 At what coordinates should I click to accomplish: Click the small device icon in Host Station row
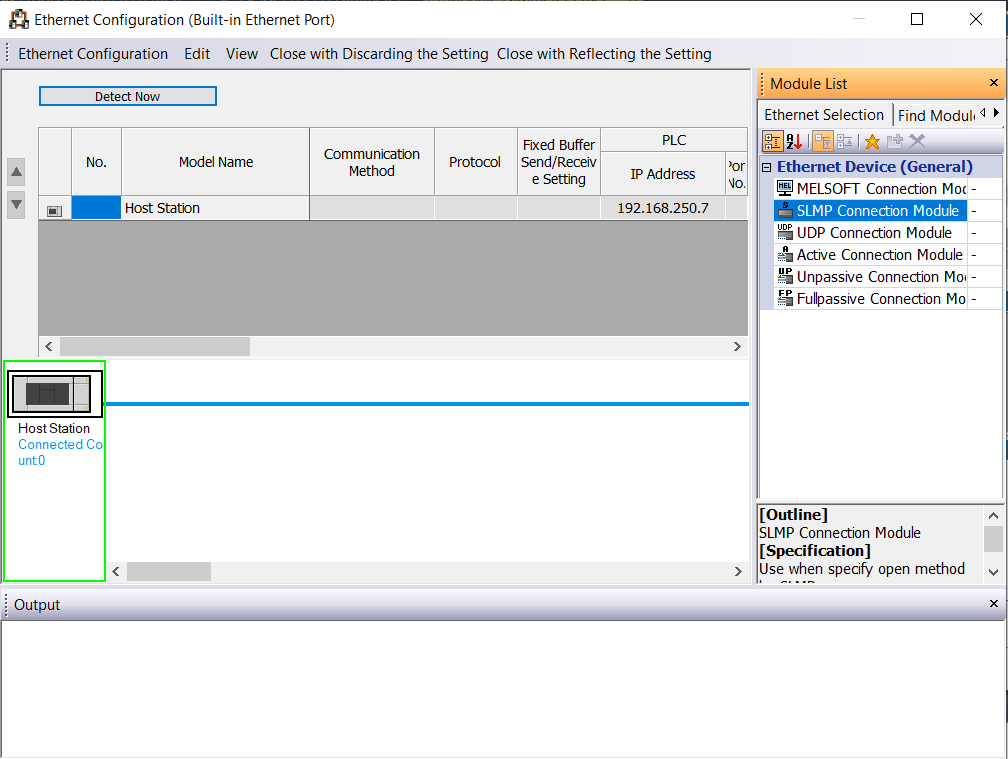tap(55, 211)
